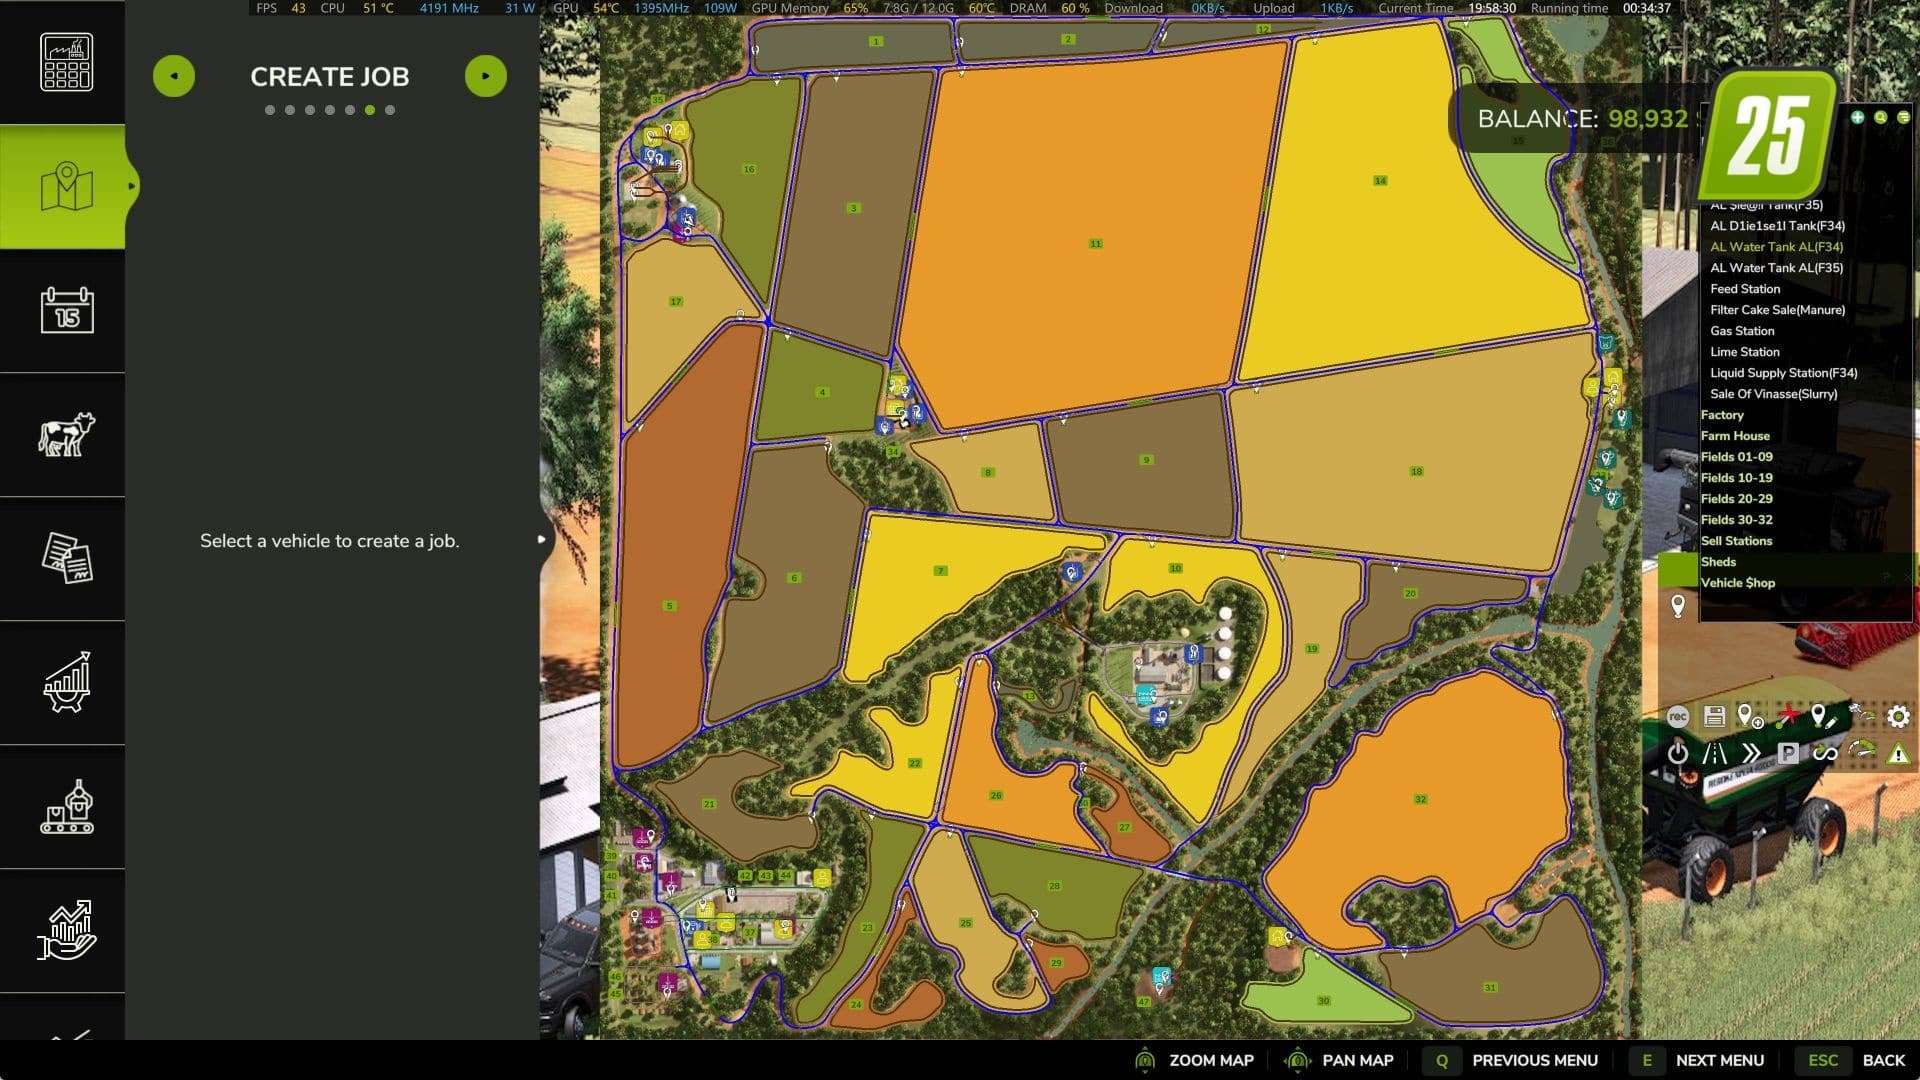This screenshot has height=1080, width=1920.
Task: Expand the Fields 10-19 category
Action: click(x=1736, y=478)
